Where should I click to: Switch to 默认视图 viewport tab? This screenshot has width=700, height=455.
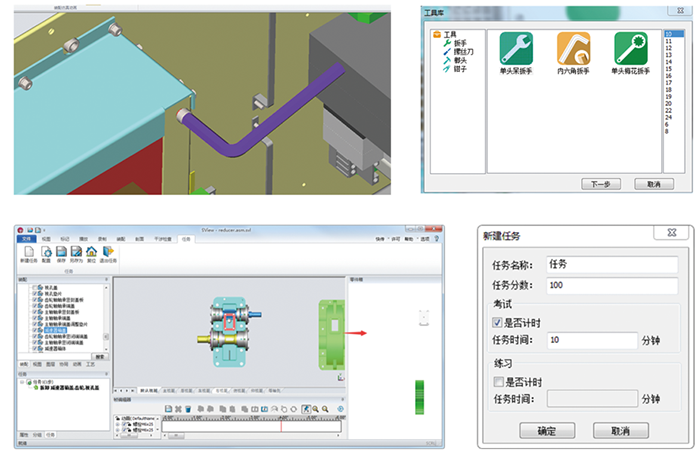click(149, 391)
